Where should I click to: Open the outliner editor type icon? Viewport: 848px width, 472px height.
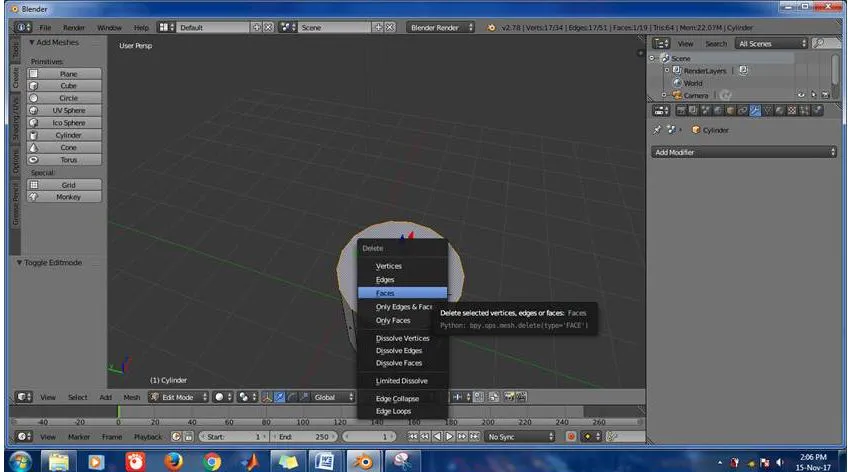click(661, 43)
